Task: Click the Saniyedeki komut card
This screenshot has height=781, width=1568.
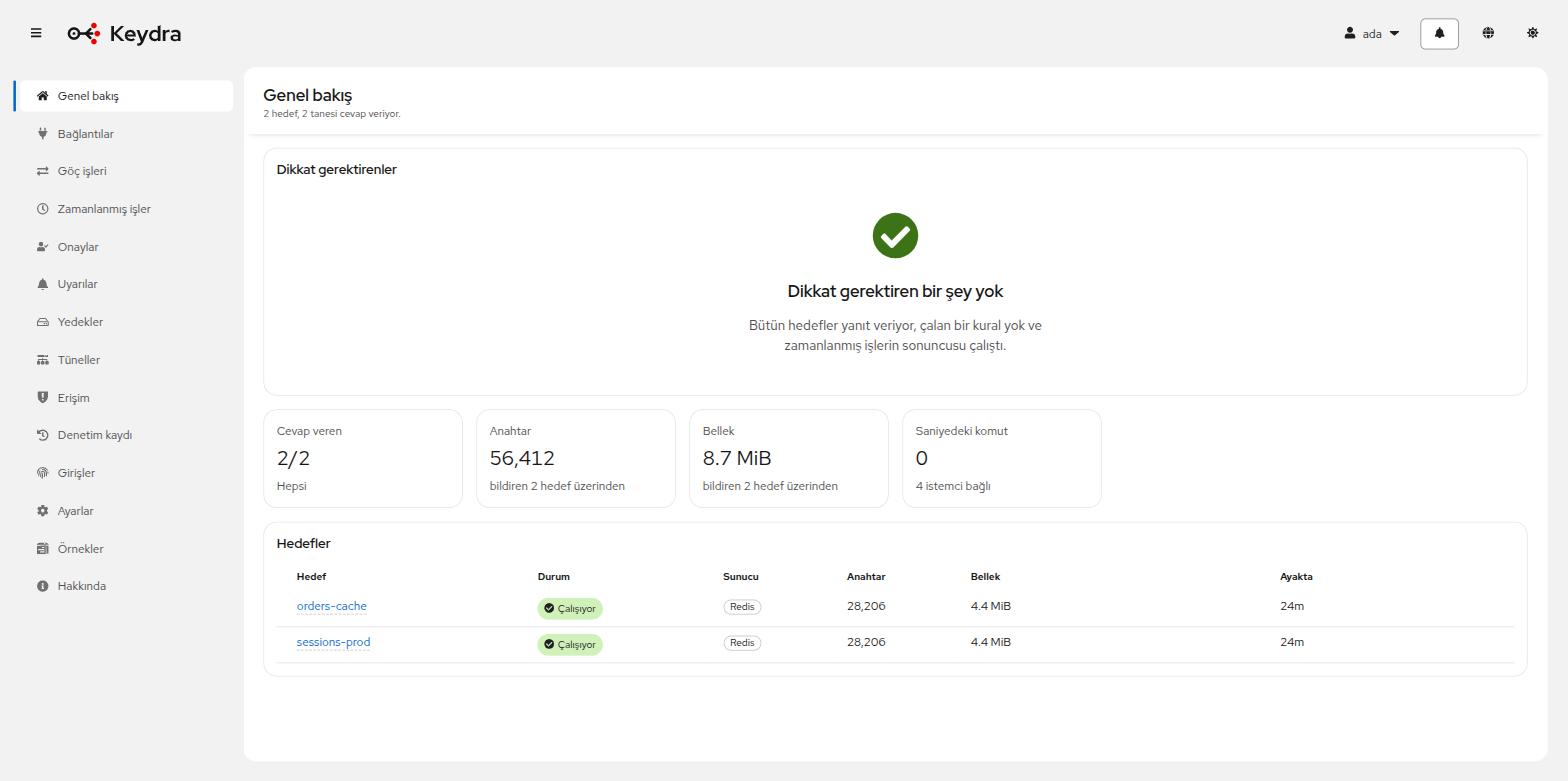Action: click(x=1002, y=458)
